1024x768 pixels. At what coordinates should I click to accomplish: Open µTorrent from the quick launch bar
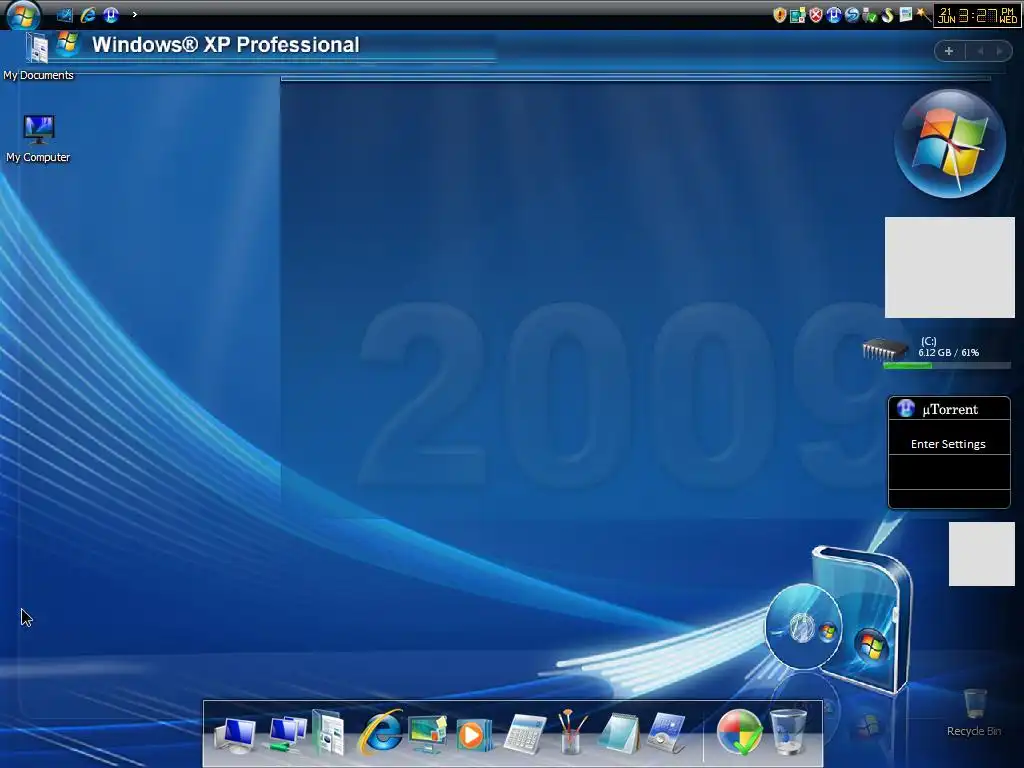point(110,14)
